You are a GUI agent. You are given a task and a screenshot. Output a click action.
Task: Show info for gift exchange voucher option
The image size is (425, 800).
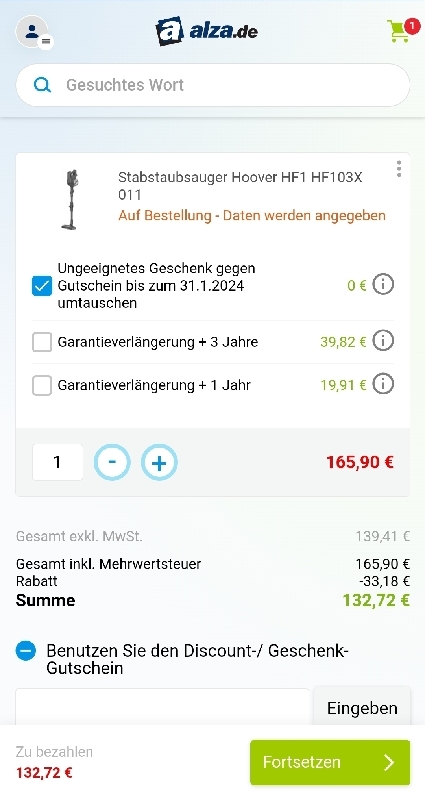[383, 285]
